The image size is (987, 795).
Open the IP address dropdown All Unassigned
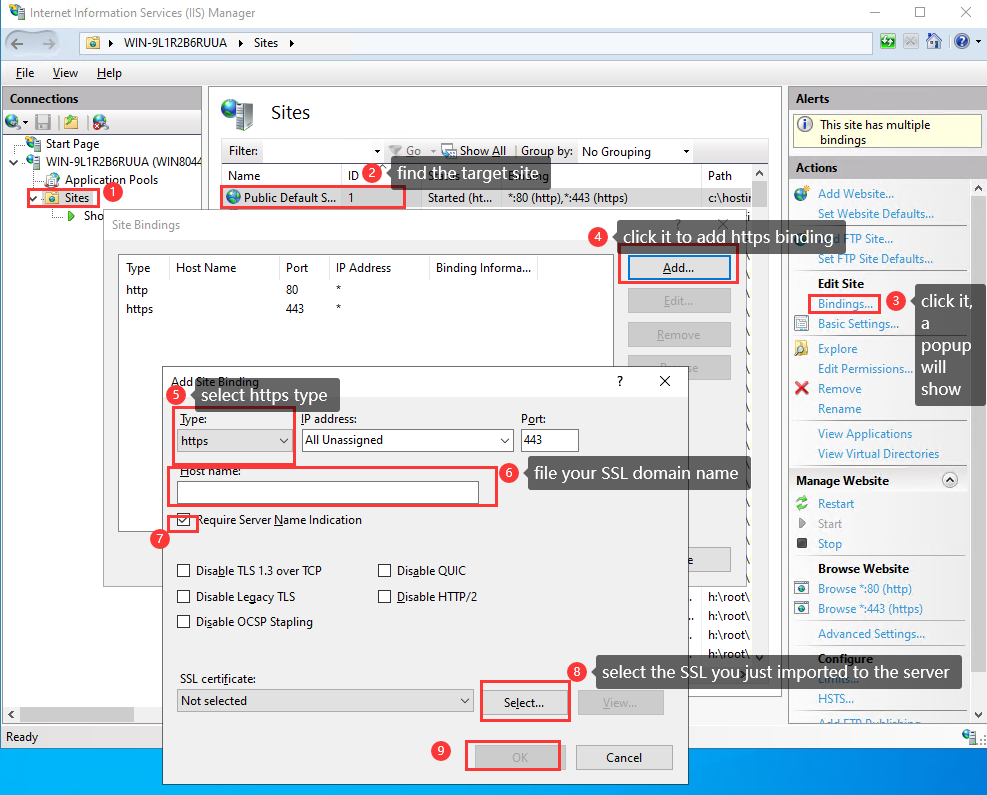pyautogui.click(x=407, y=440)
